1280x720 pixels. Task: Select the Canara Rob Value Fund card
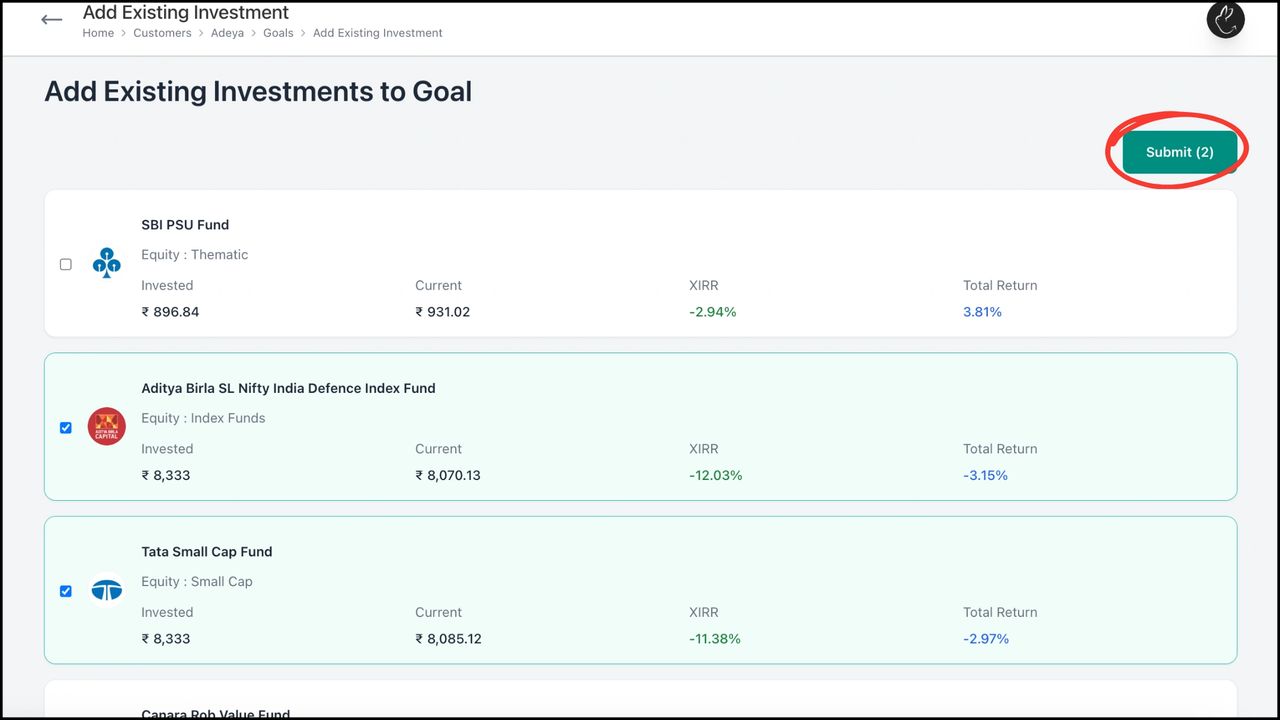tap(640, 706)
